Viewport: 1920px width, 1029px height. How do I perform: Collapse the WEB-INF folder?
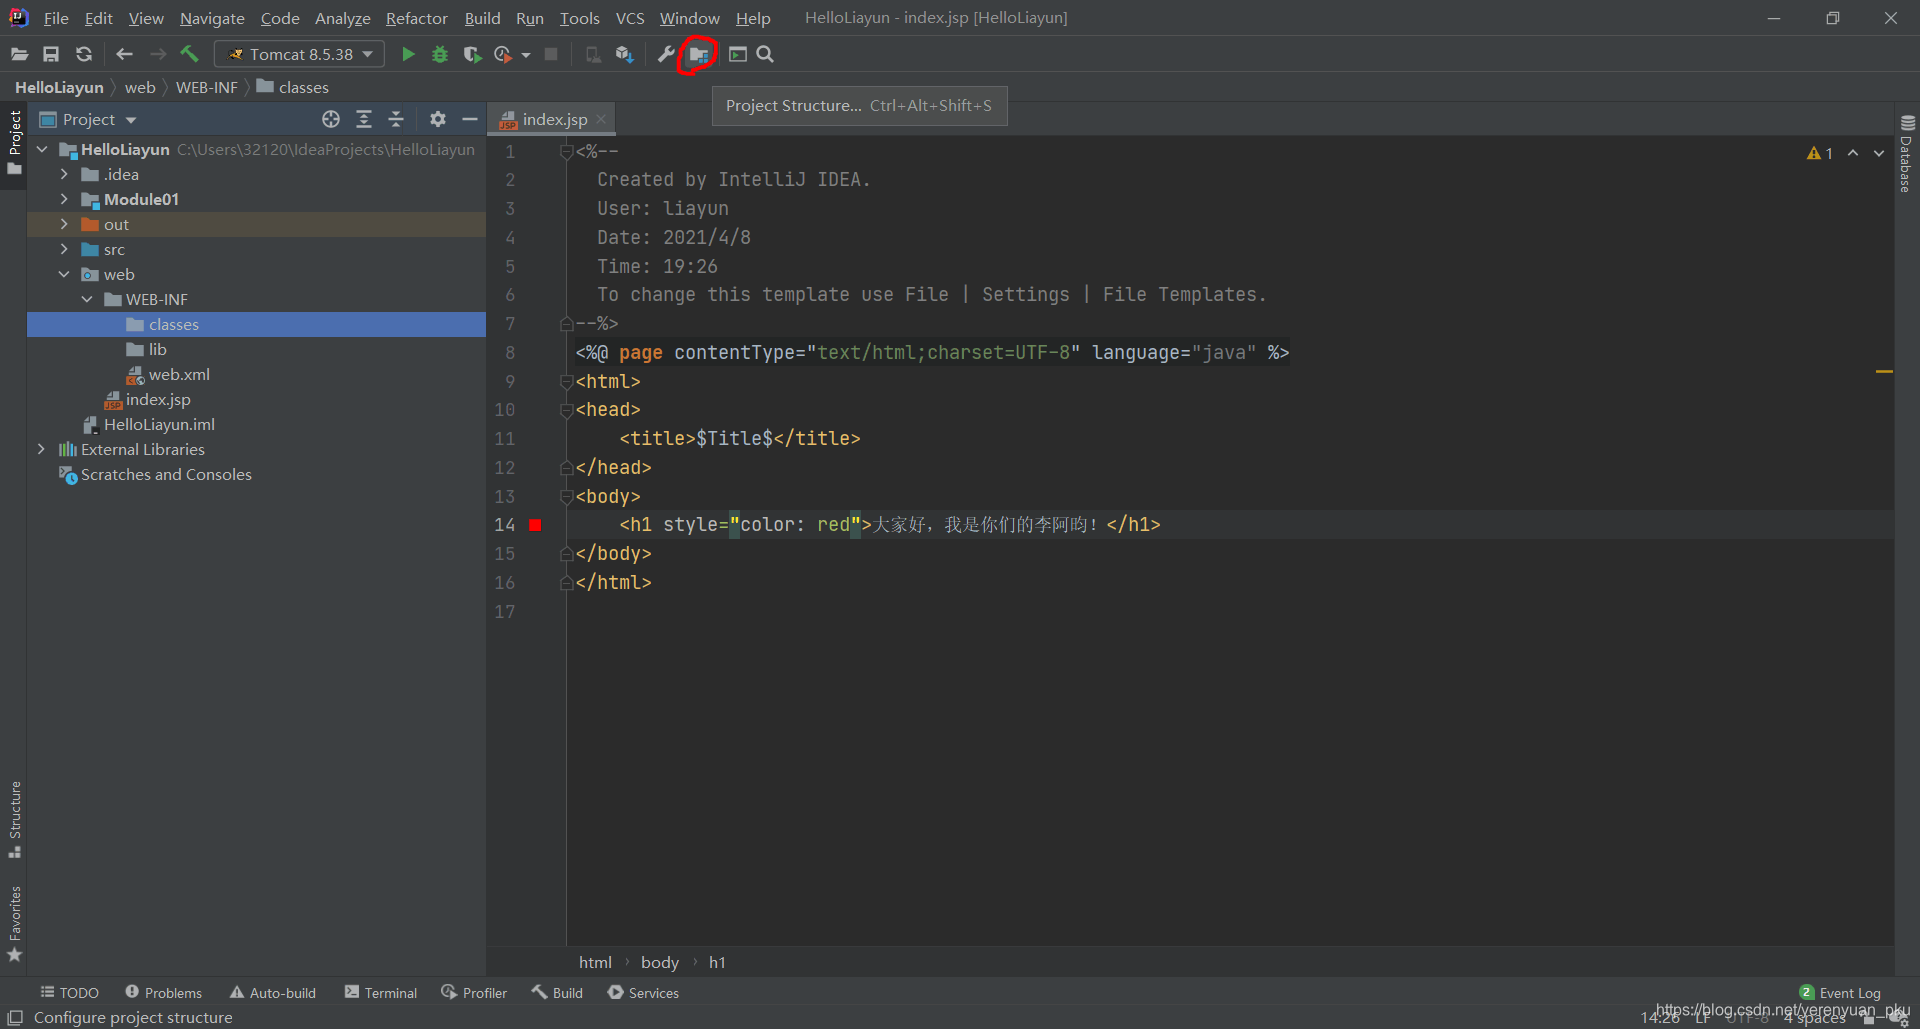pyautogui.click(x=87, y=299)
